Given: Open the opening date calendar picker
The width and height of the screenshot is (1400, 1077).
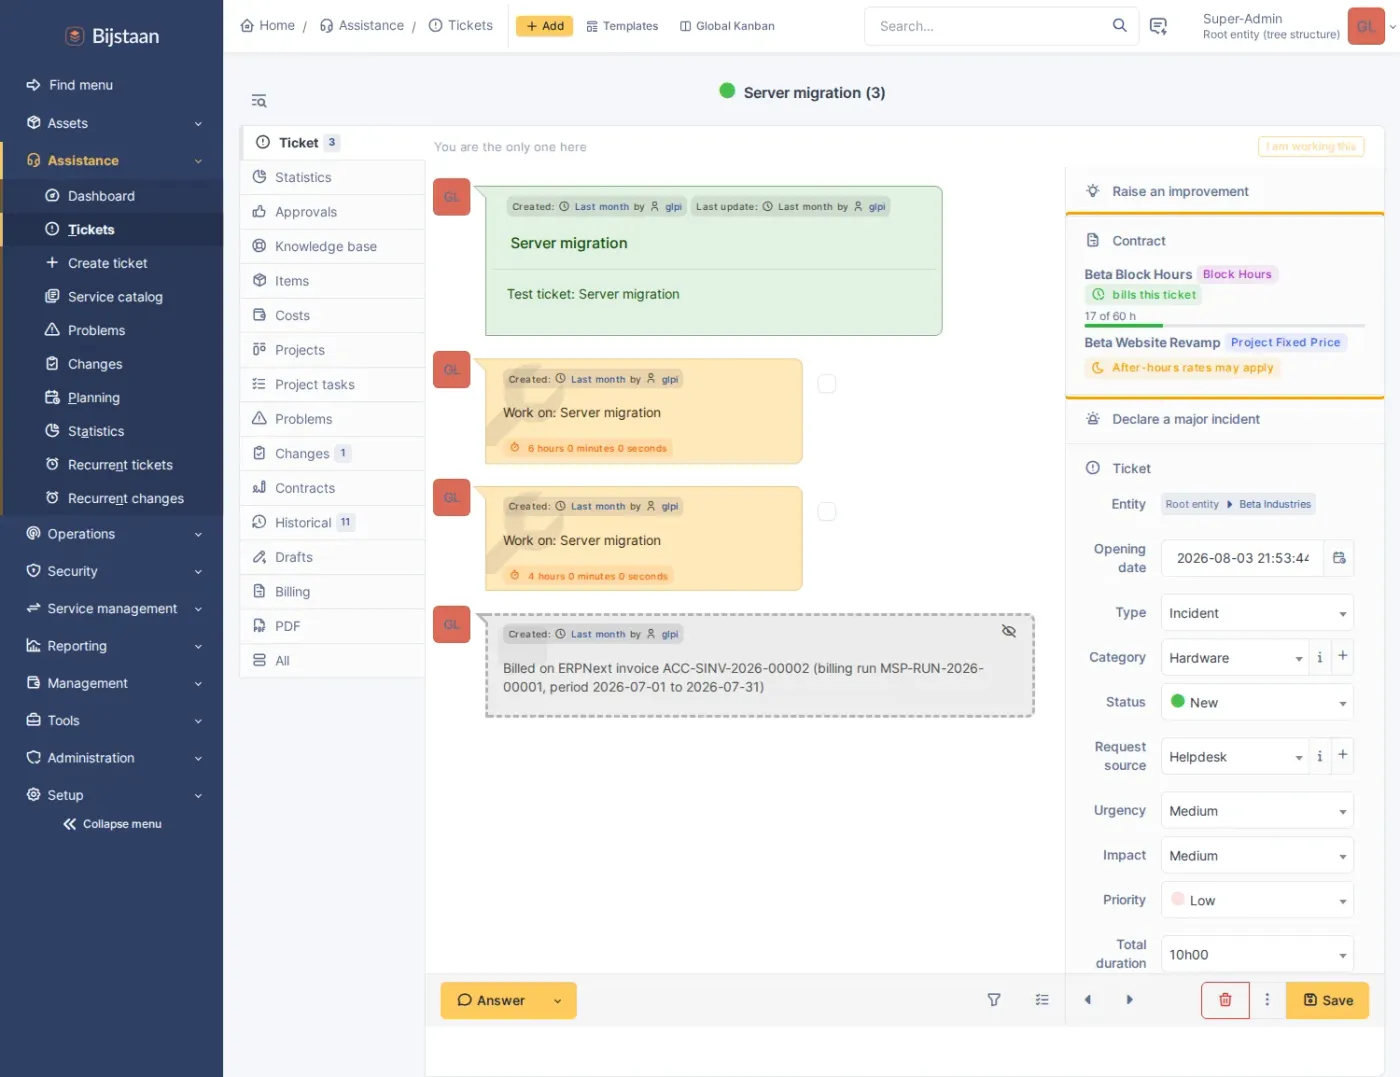Looking at the screenshot, I should (x=1339, y=558).
